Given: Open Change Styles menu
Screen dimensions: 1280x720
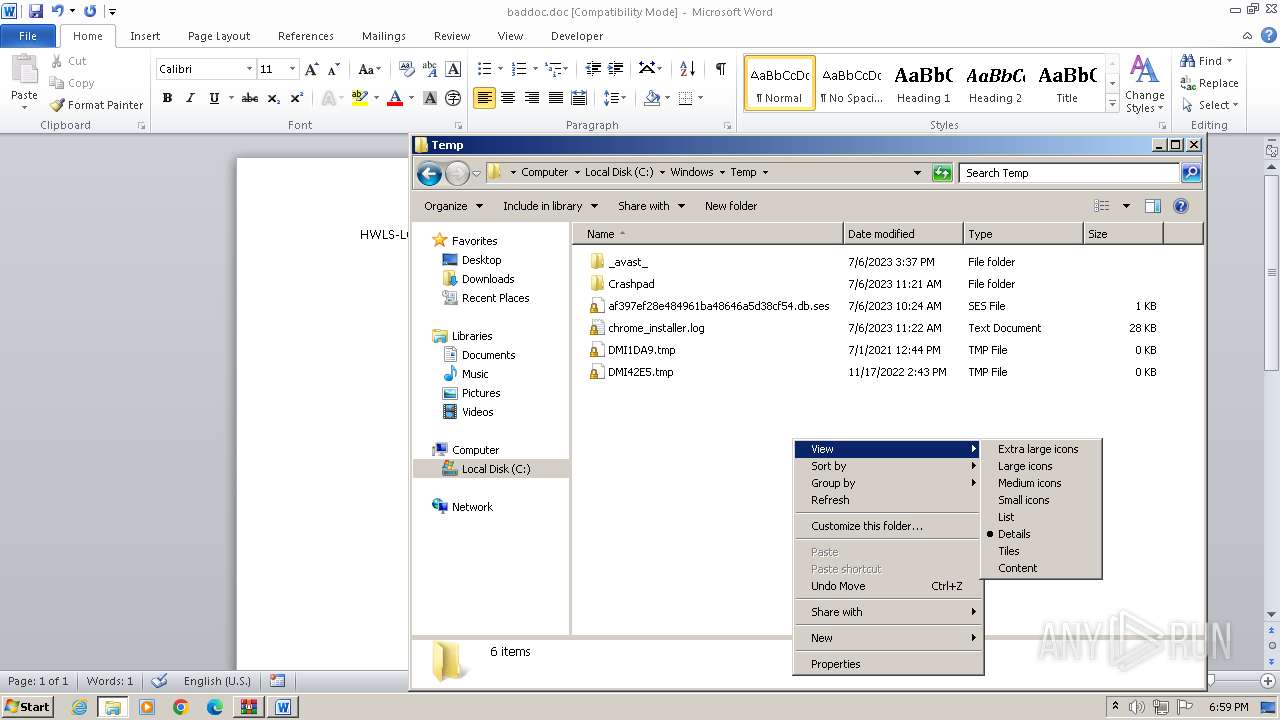Looking at the screenshot, I should click(1145, 84).
